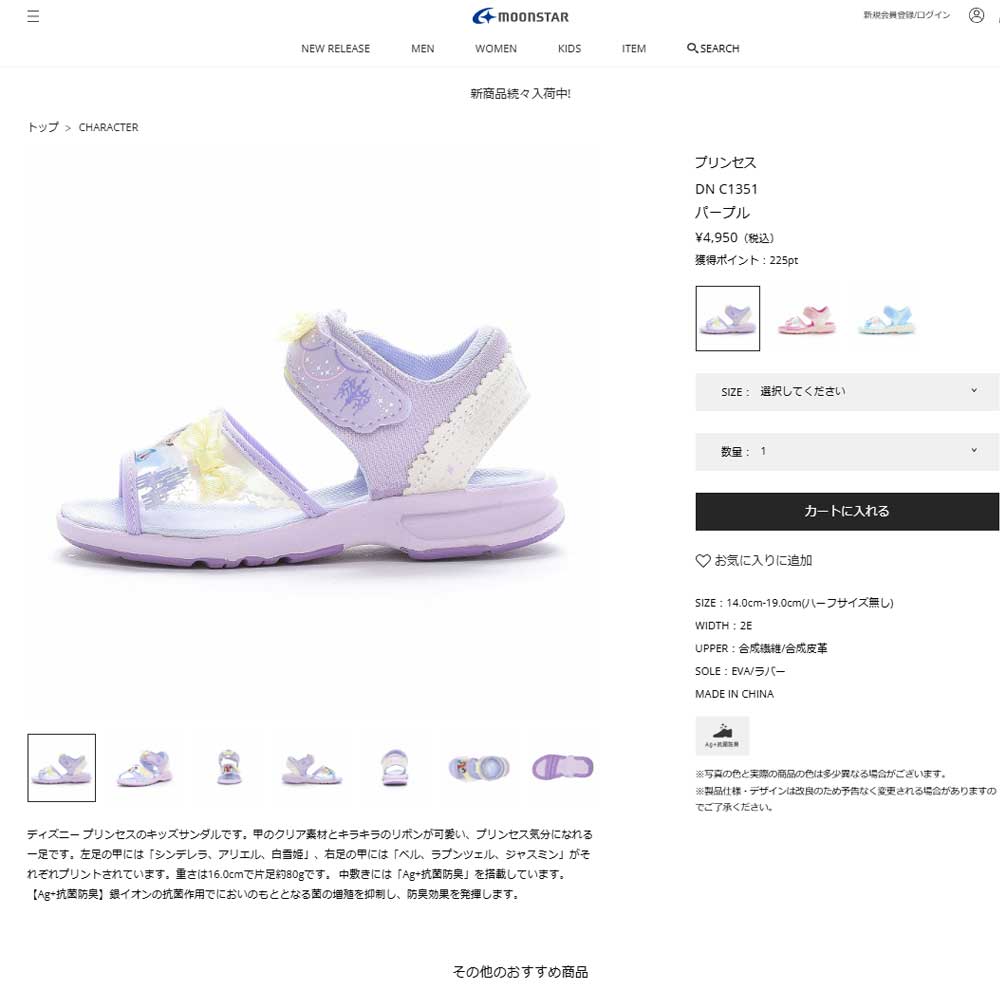1000x1000 pixels.
Task: Select the blue sandal color variant
Action: pyautogui.click(x=886, y=318)
